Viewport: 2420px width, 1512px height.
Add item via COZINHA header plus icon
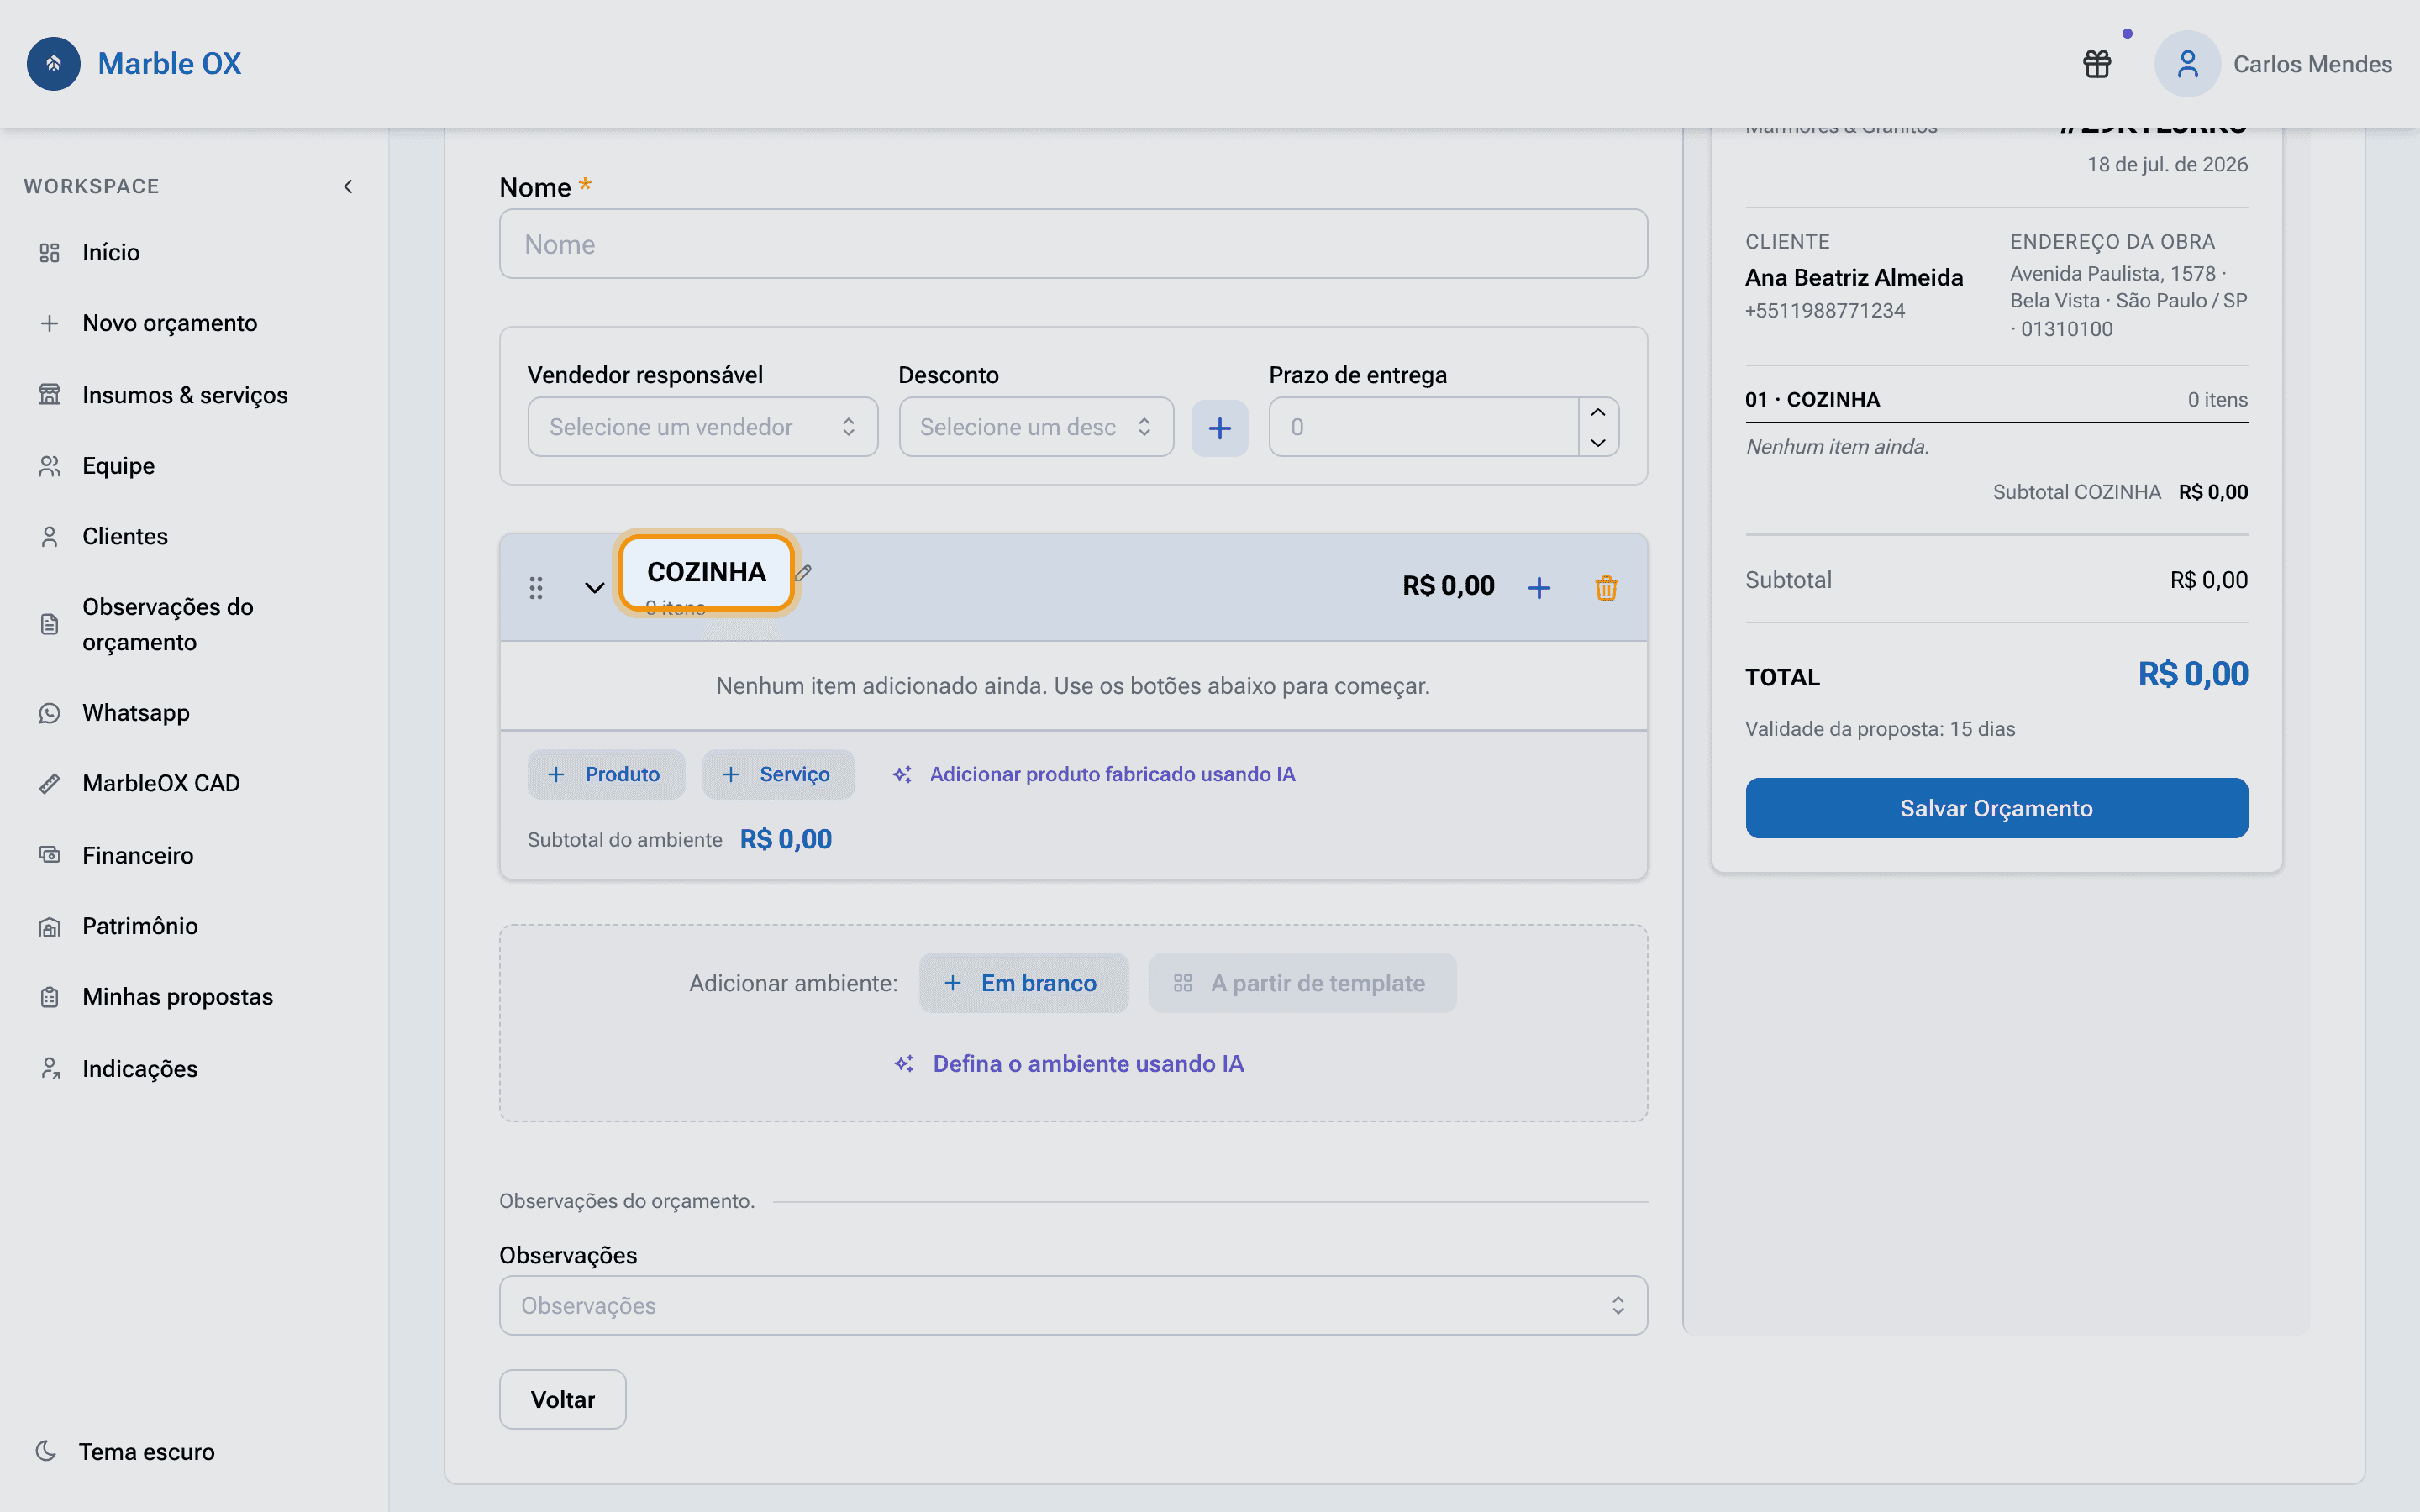[x=1539, y=587]
